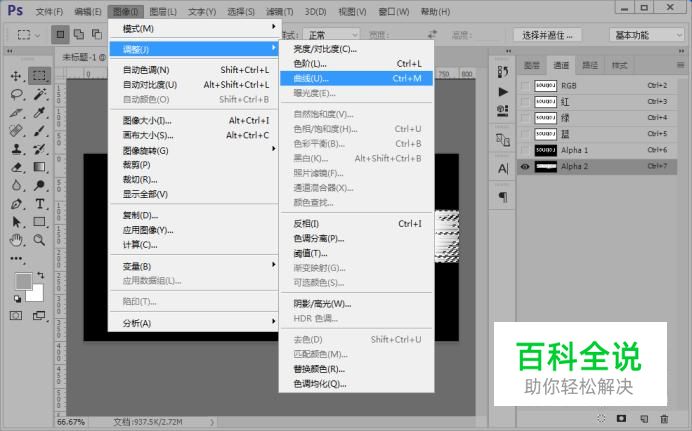Toggle visibility of Alpha 1 channel
Image resolution: width=692 pixels, height=431 pixels.
pos(525,150)
